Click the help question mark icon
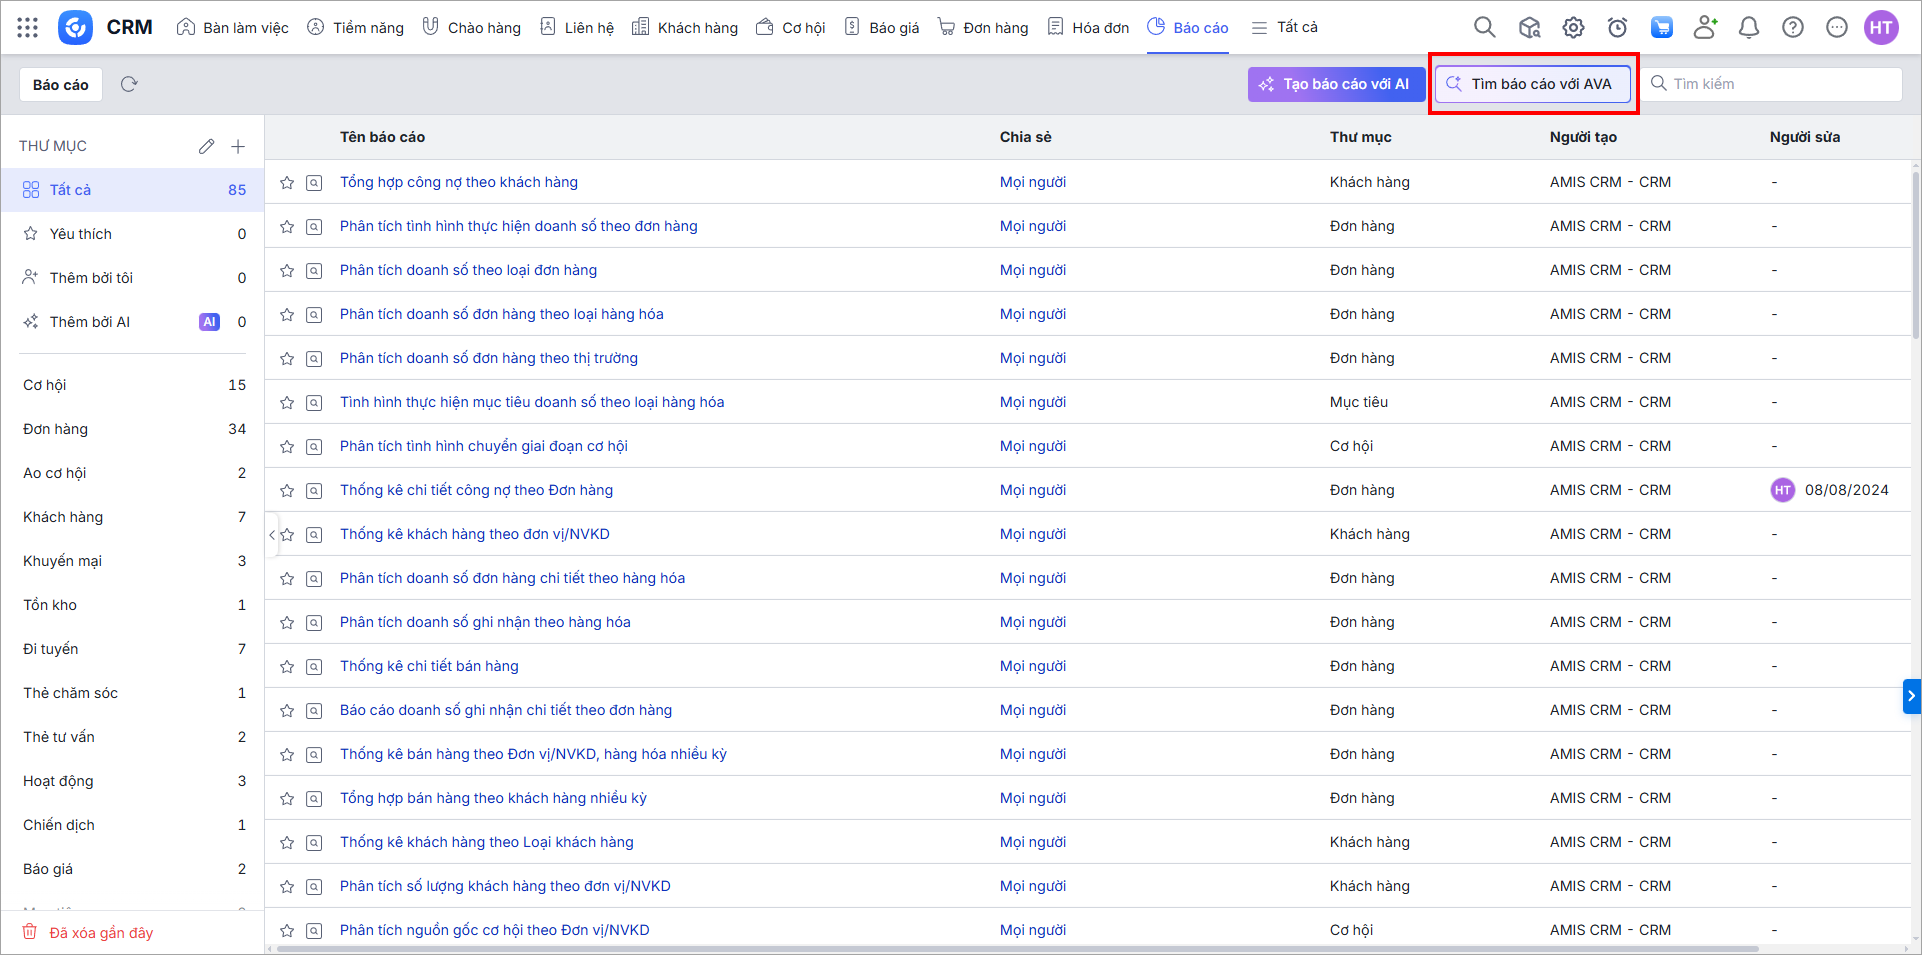This screenshot has width=1922, height=955. [1793, 28]
